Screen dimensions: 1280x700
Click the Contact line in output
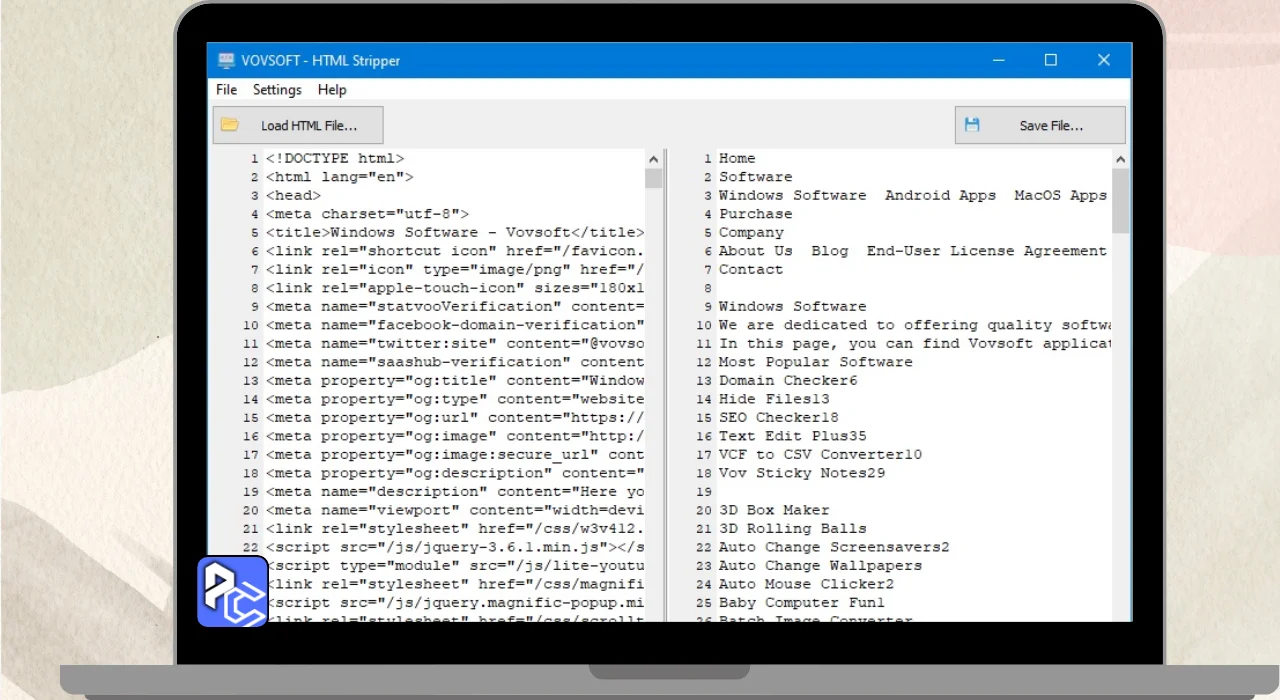[751, 269]
